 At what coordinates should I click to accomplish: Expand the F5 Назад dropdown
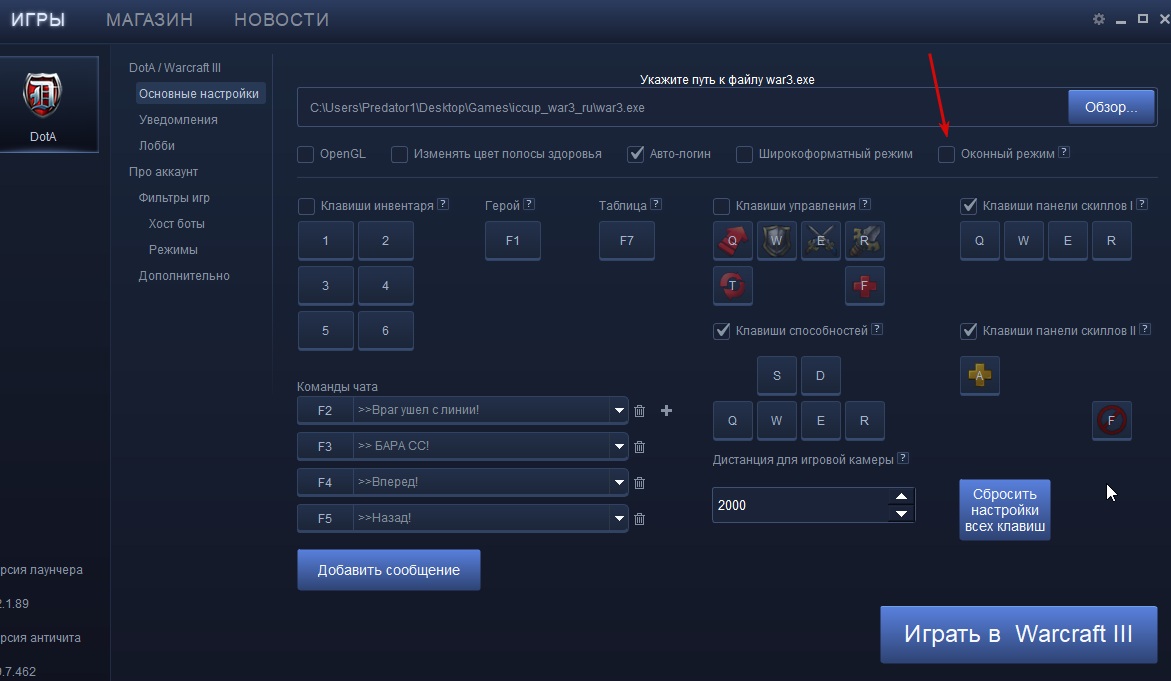tap(619, 518)
